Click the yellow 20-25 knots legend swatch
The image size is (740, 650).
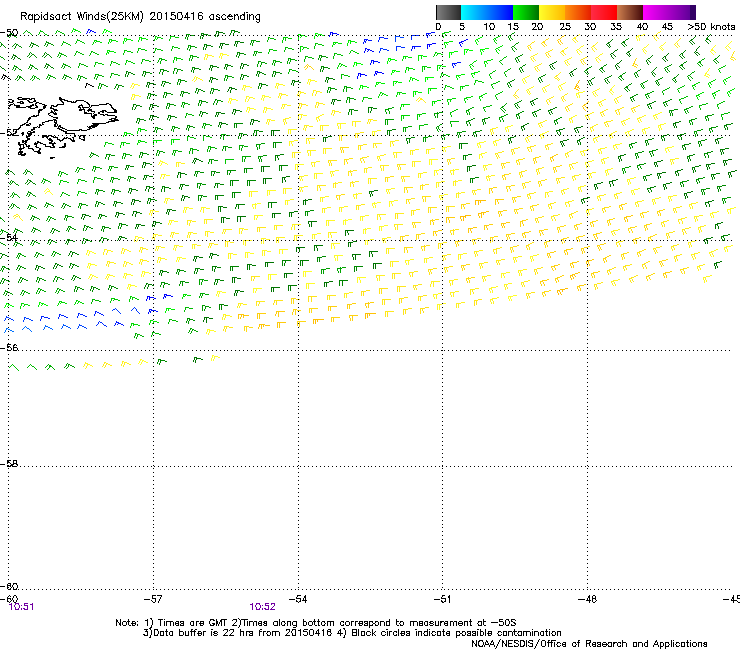click(552, 12)
